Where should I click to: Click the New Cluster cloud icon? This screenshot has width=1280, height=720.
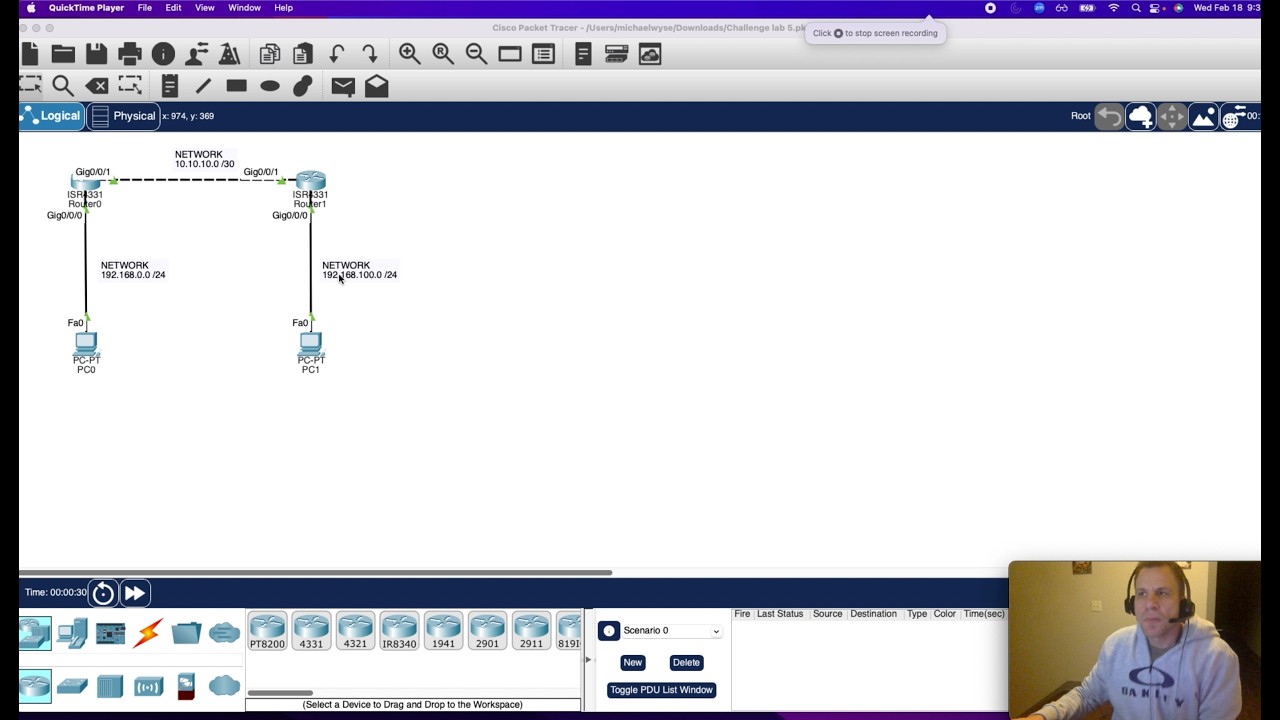(x=1140, y=116)
